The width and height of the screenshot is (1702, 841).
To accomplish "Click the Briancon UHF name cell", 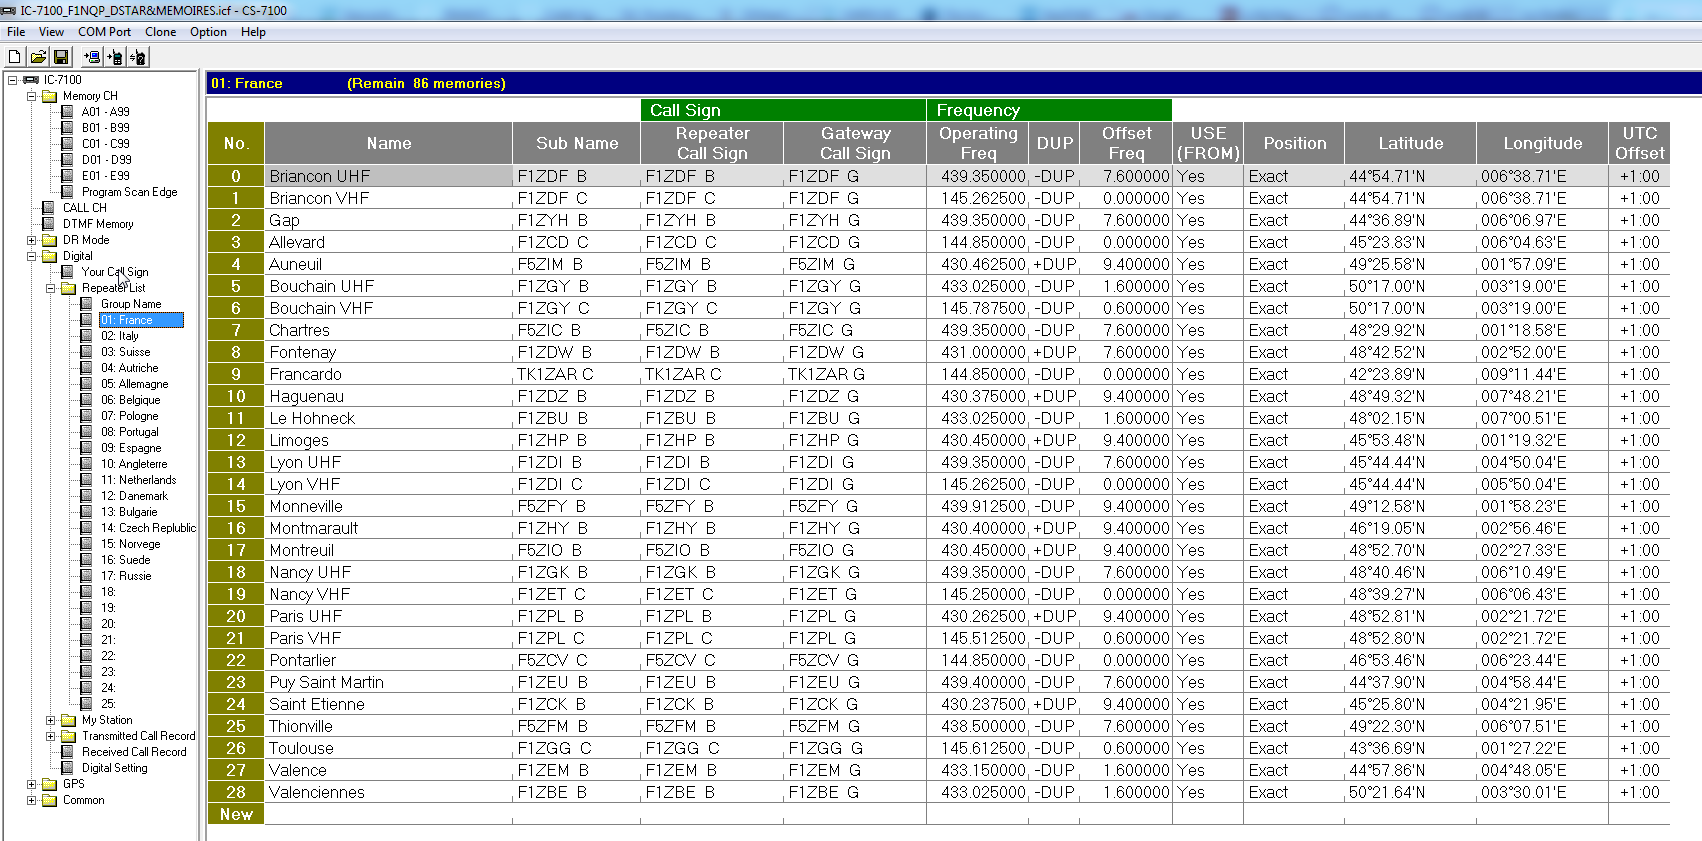I will [x=389, y=176].
